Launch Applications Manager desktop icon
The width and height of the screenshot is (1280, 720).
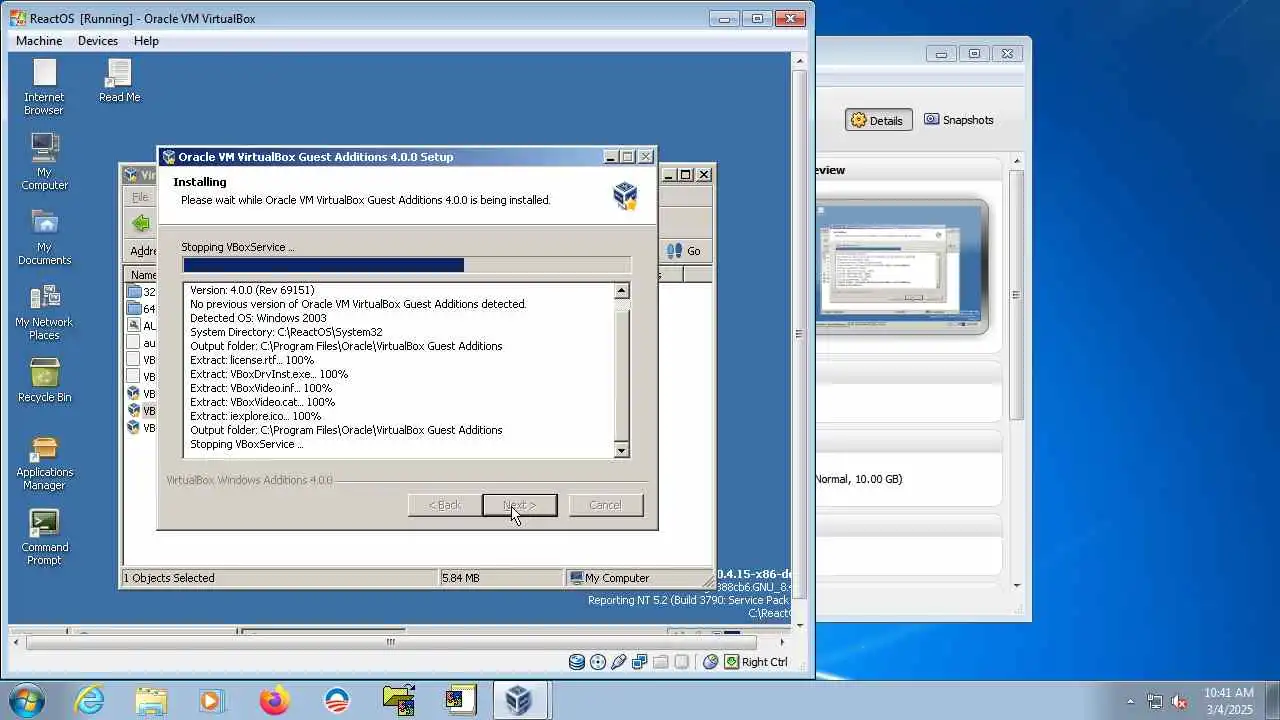tap(44, 463)
